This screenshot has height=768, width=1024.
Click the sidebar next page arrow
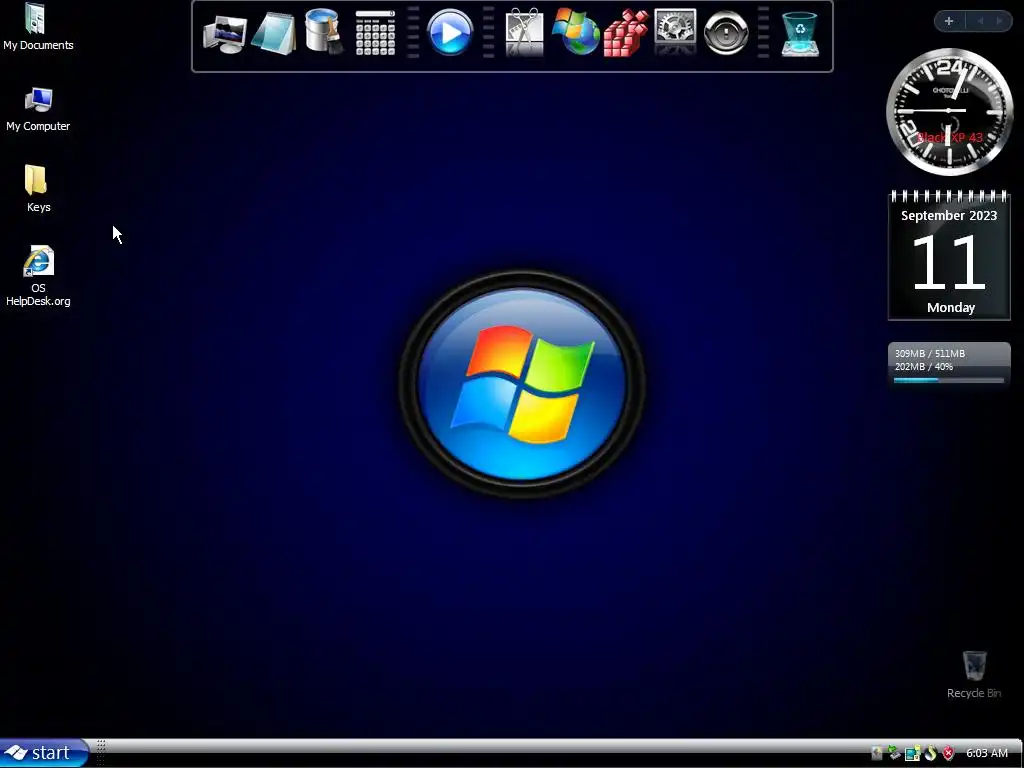pyautogui.click(x=999, y=21)
